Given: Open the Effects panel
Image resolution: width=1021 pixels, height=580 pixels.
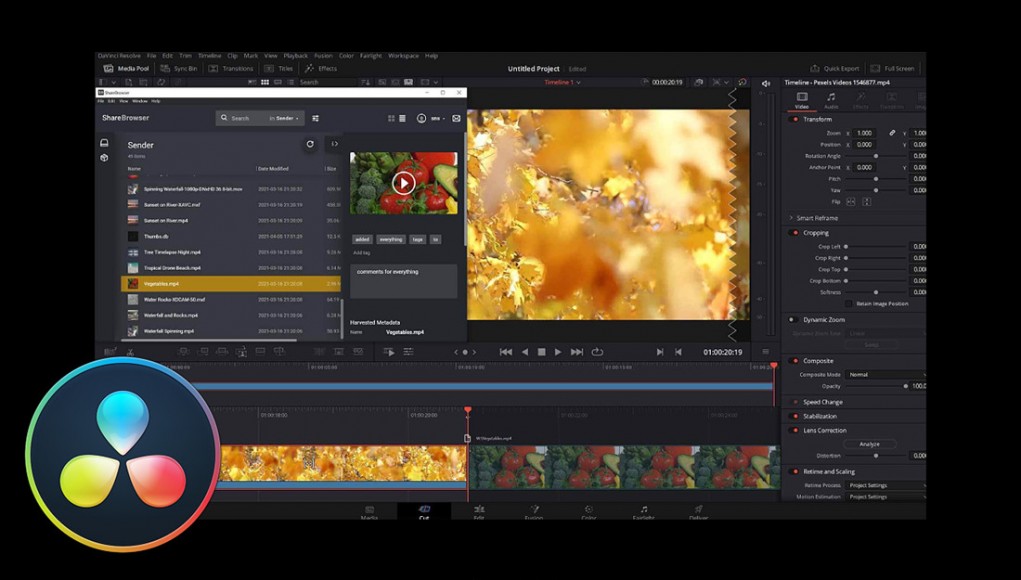Looking at the screenshot, I should pyautogui.click(x=321, y=68).
